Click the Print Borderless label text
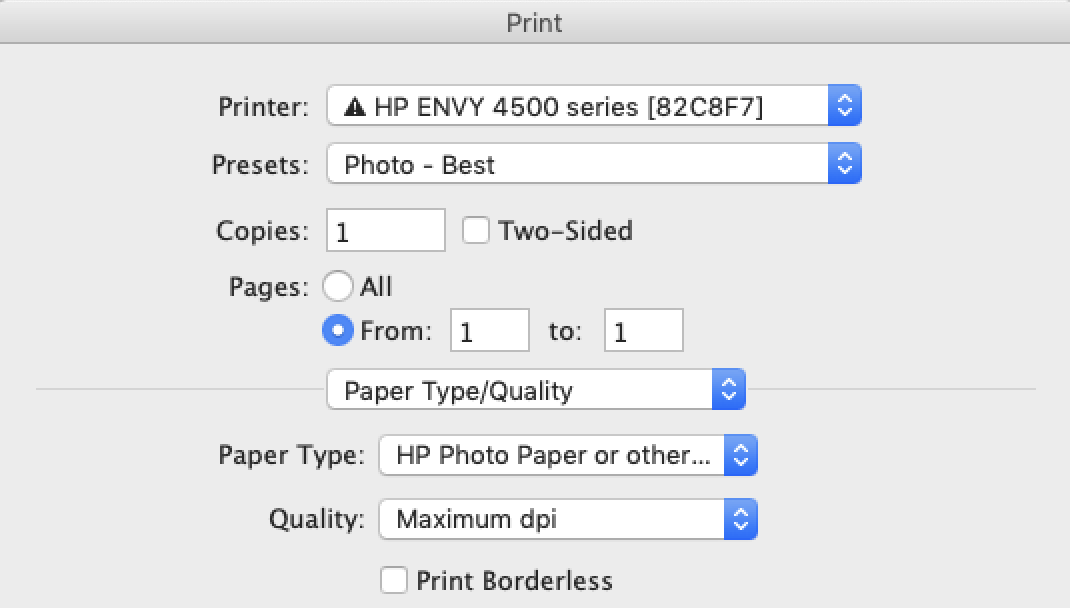 point(514,580)
